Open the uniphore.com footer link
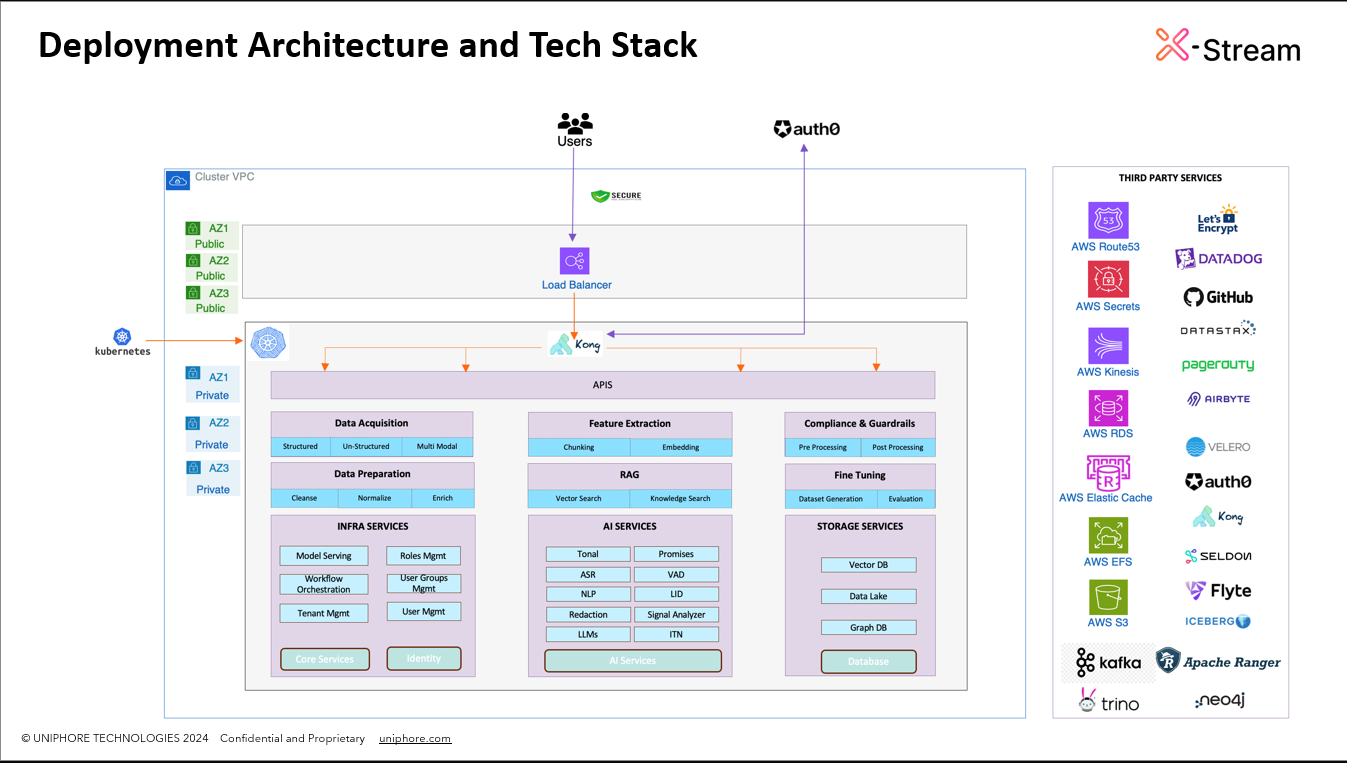1347x763 pixels. (415, 738)
